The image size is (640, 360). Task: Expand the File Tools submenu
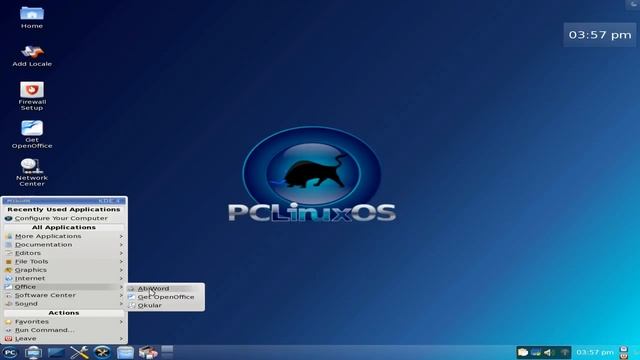pyautogui.click(x=64, y=262)
